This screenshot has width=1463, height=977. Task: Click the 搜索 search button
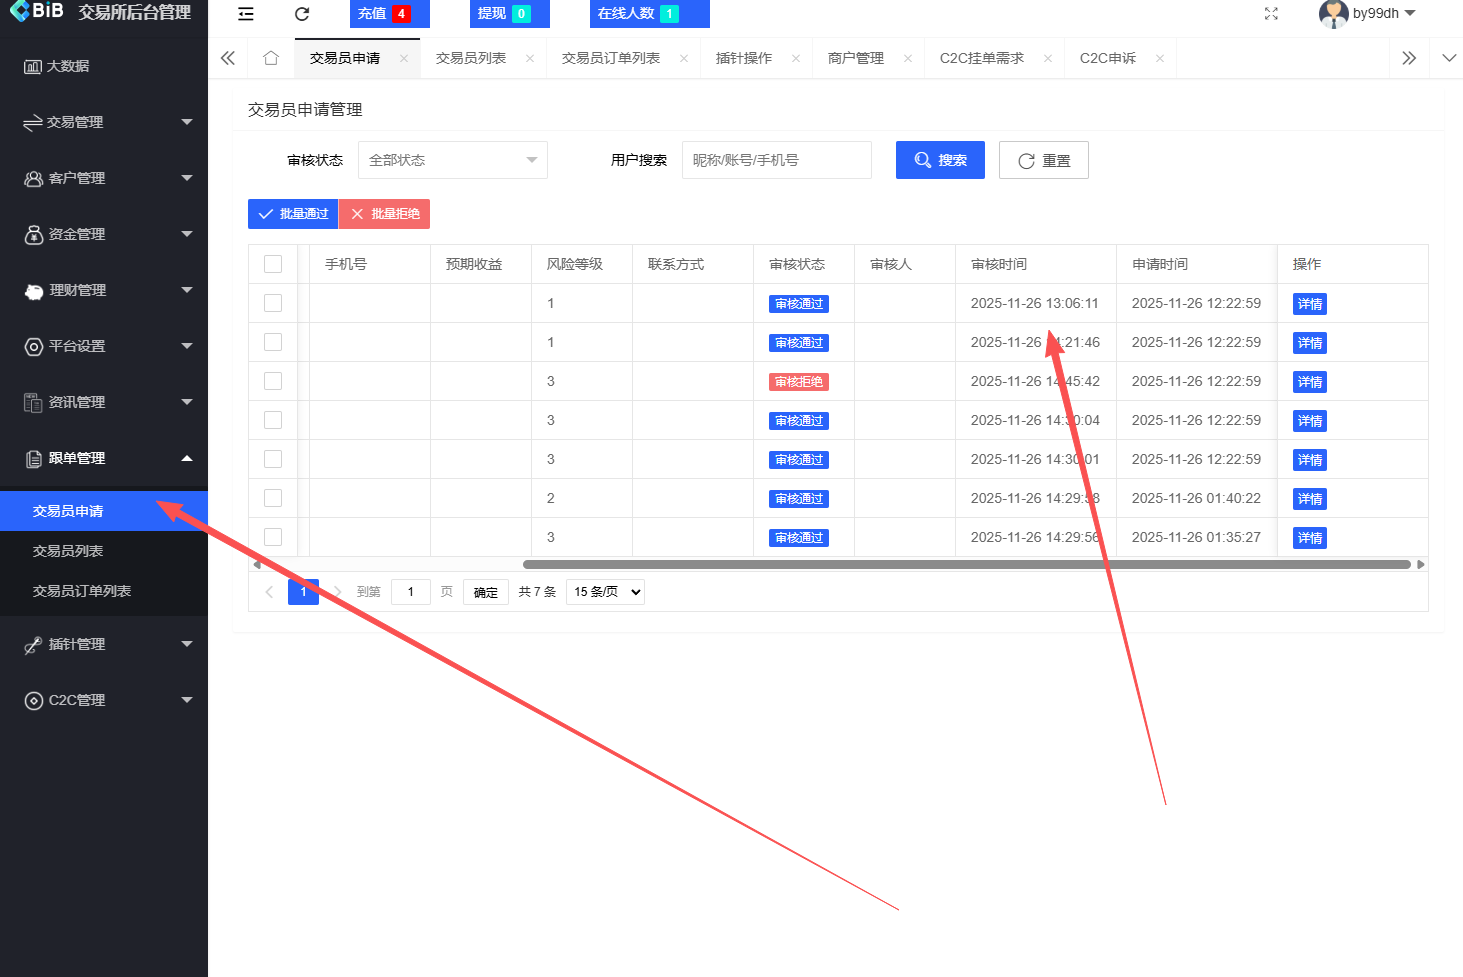tap(939, 160)
